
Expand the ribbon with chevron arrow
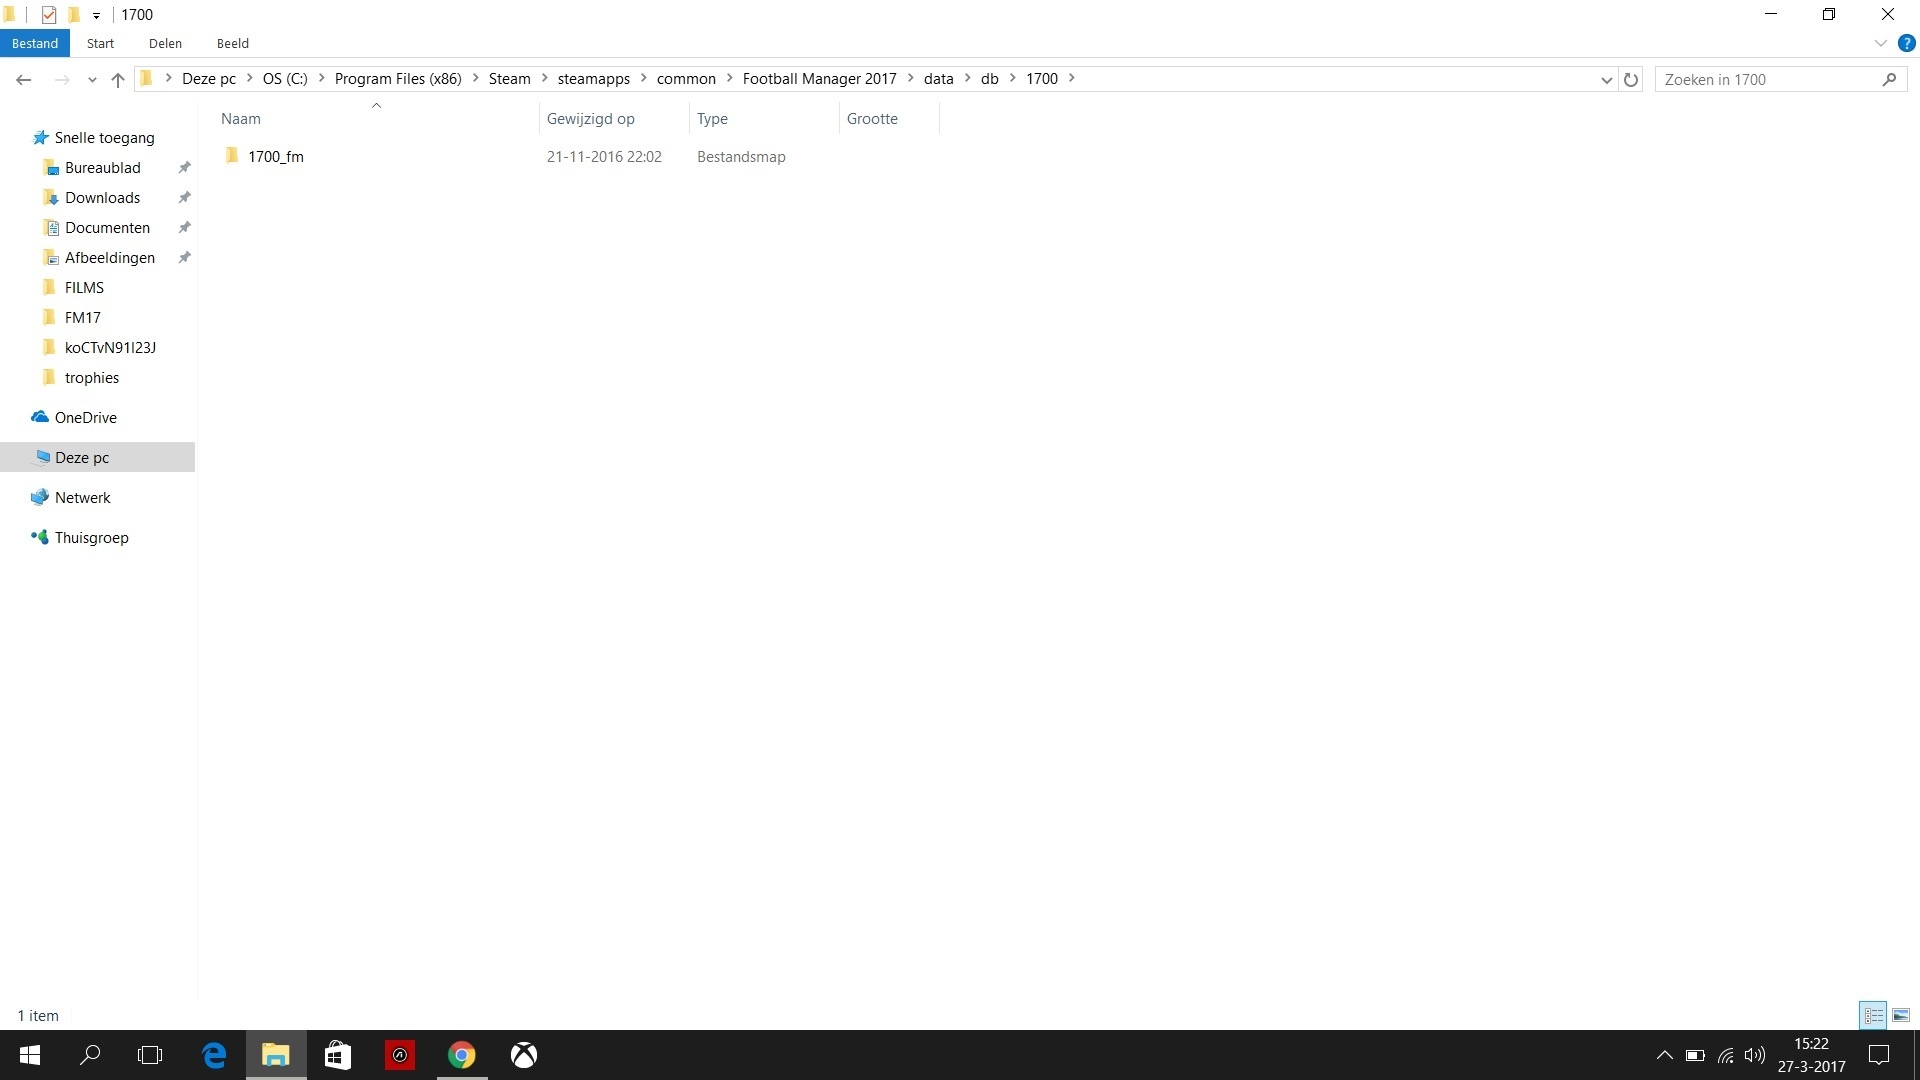point(1880,43)
